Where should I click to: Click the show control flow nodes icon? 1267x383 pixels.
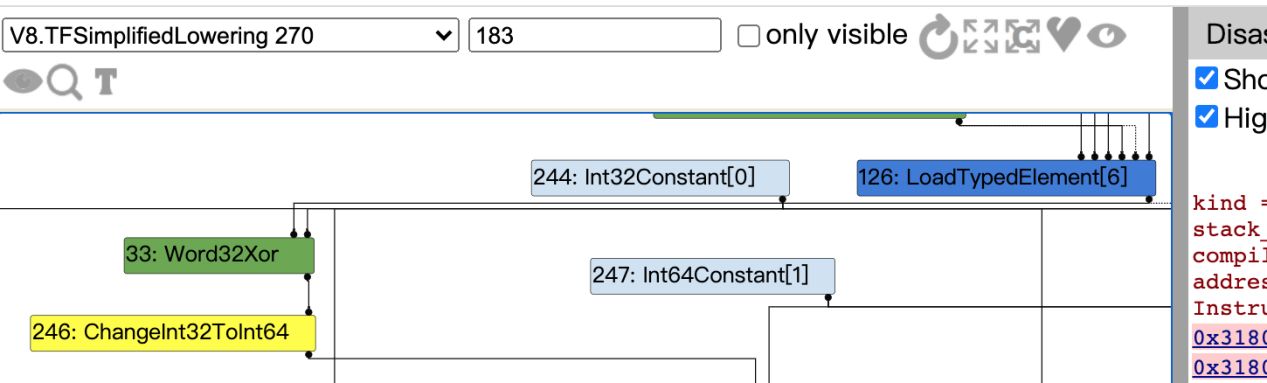[1022, 37]
